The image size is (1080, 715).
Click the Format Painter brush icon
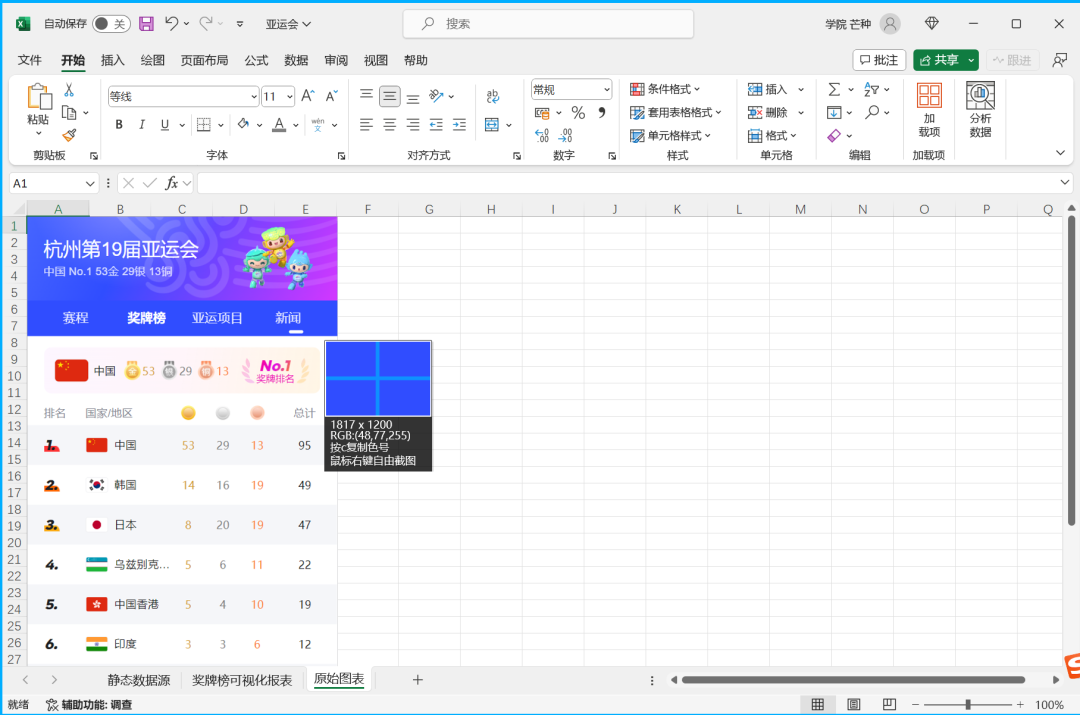tap(69, 135)
